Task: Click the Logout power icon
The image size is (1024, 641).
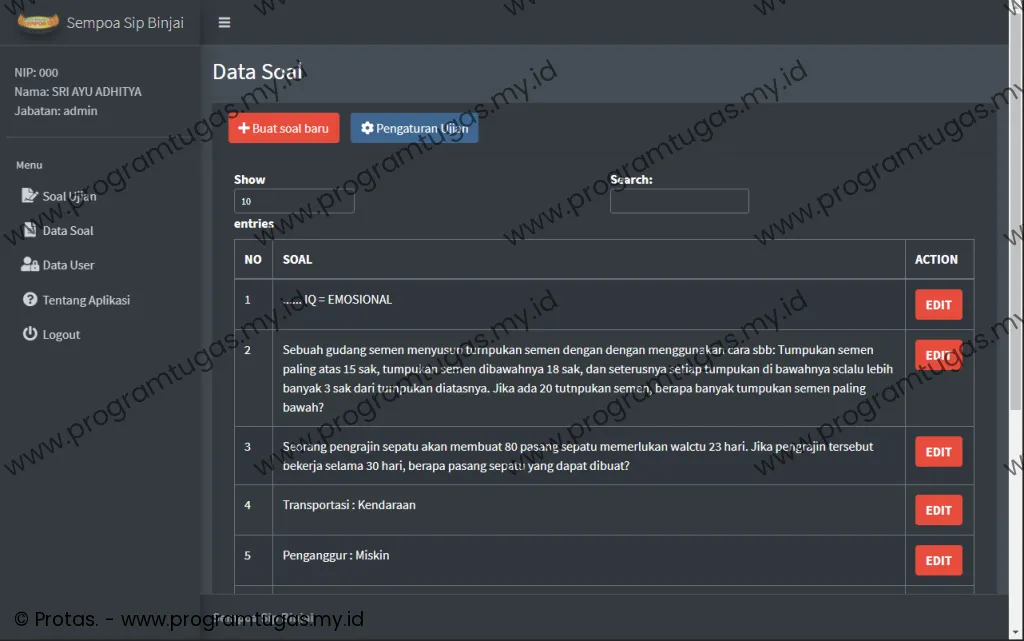Action: tap(30, 334)
